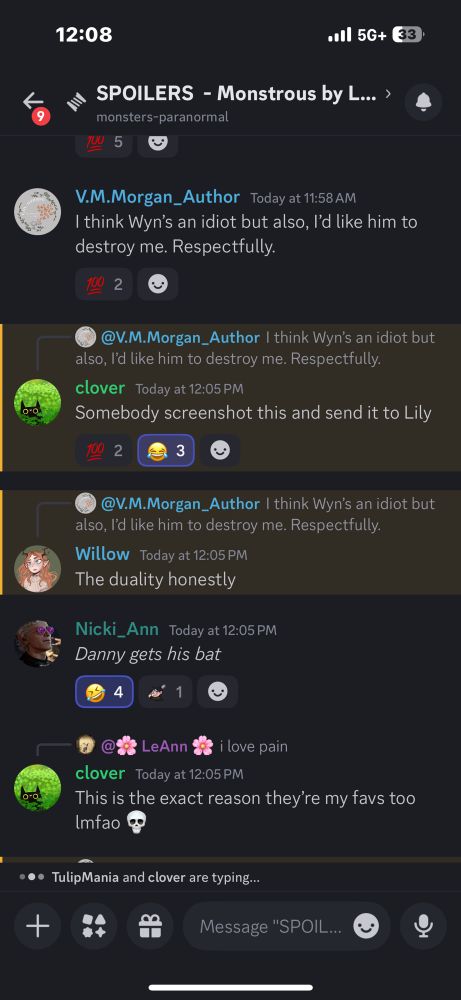
Task: Toggle 100 reaction on clover's screenshot message
Action: point(104,451)
